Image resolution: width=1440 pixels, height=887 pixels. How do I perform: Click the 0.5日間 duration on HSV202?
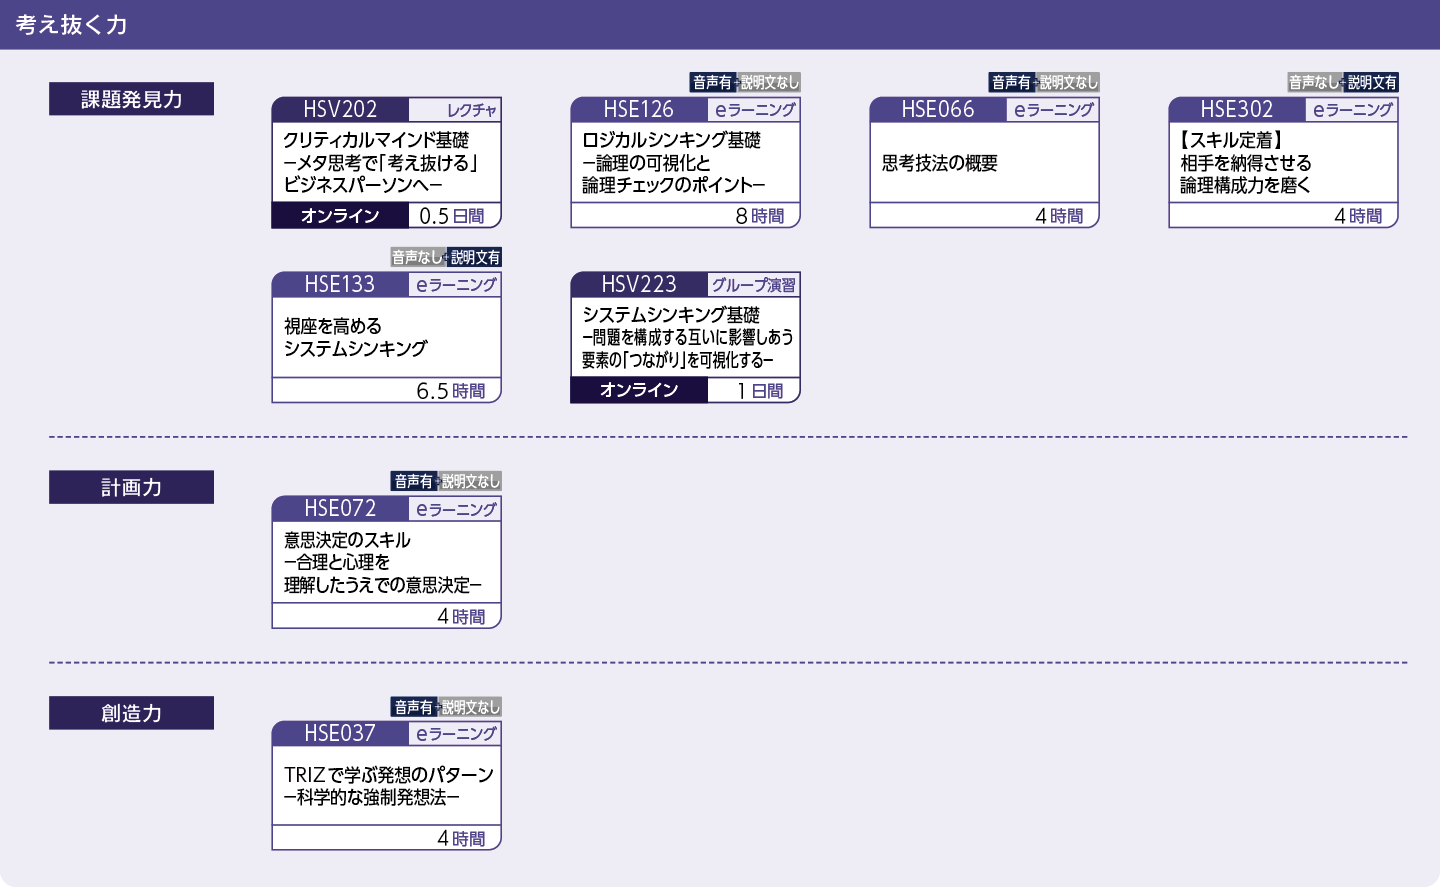pos(452,216)
